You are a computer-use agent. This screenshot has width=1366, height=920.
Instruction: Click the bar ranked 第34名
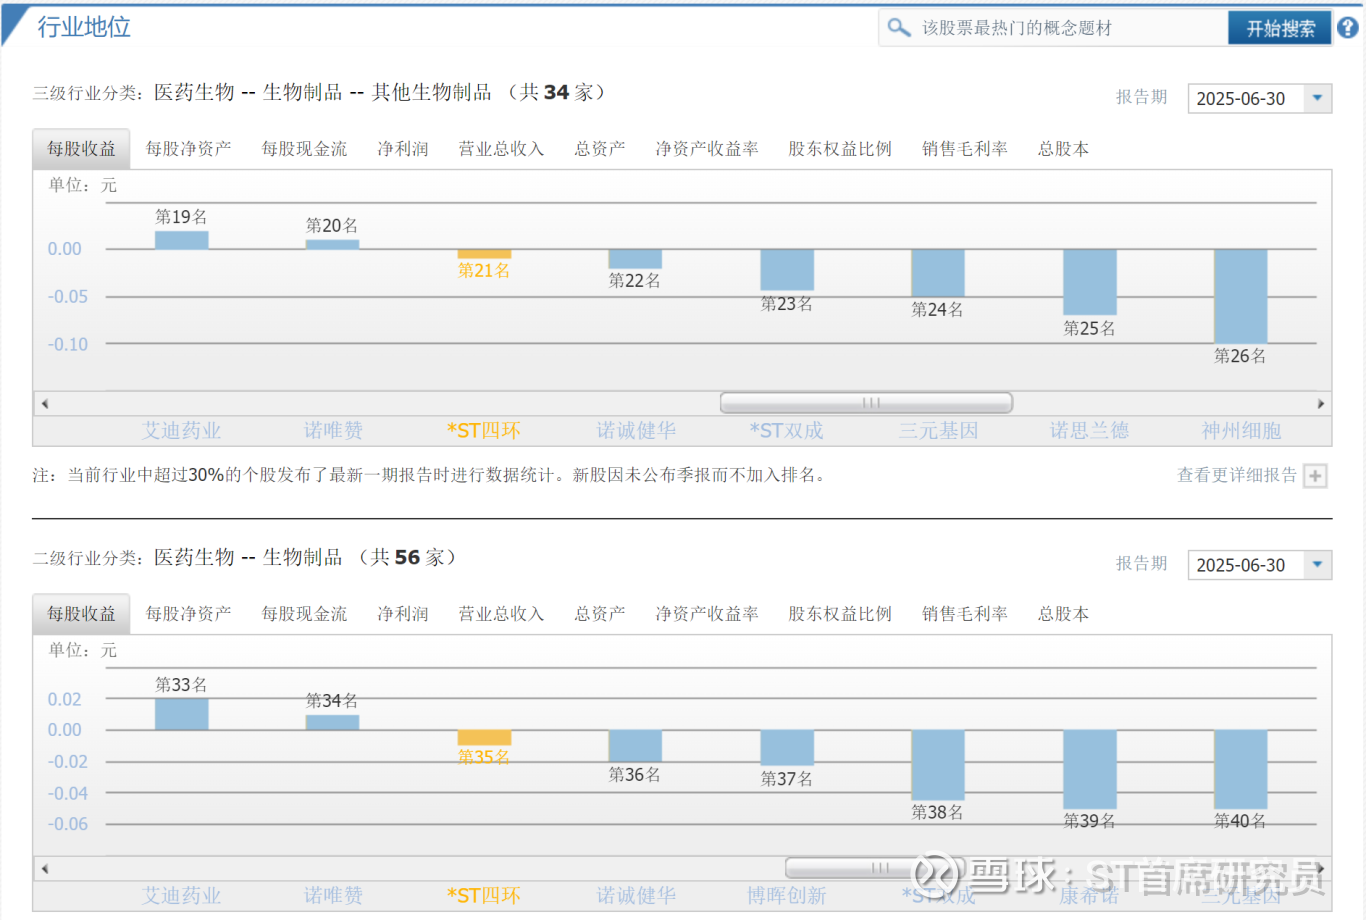point(333,722)
